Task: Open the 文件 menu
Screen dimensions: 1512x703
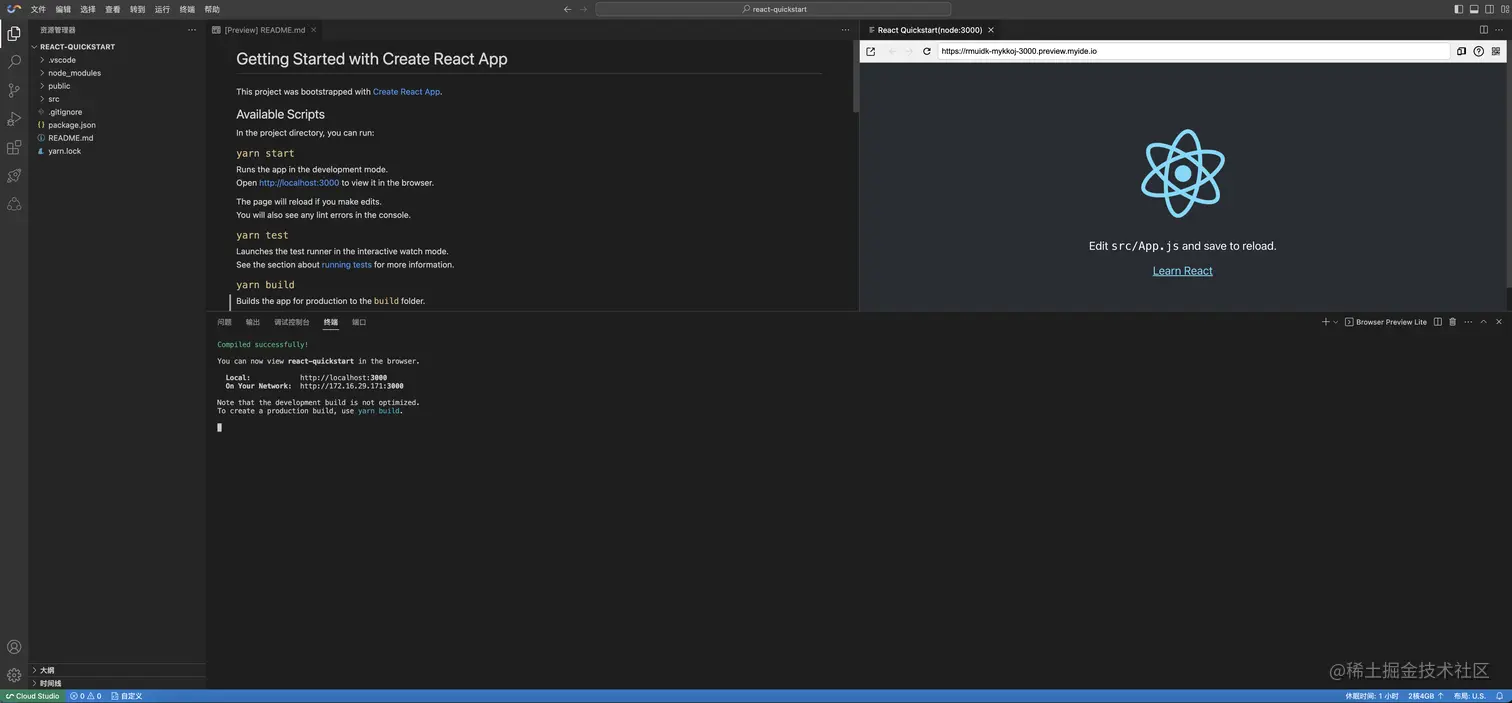Action: (x=38, y=9)
